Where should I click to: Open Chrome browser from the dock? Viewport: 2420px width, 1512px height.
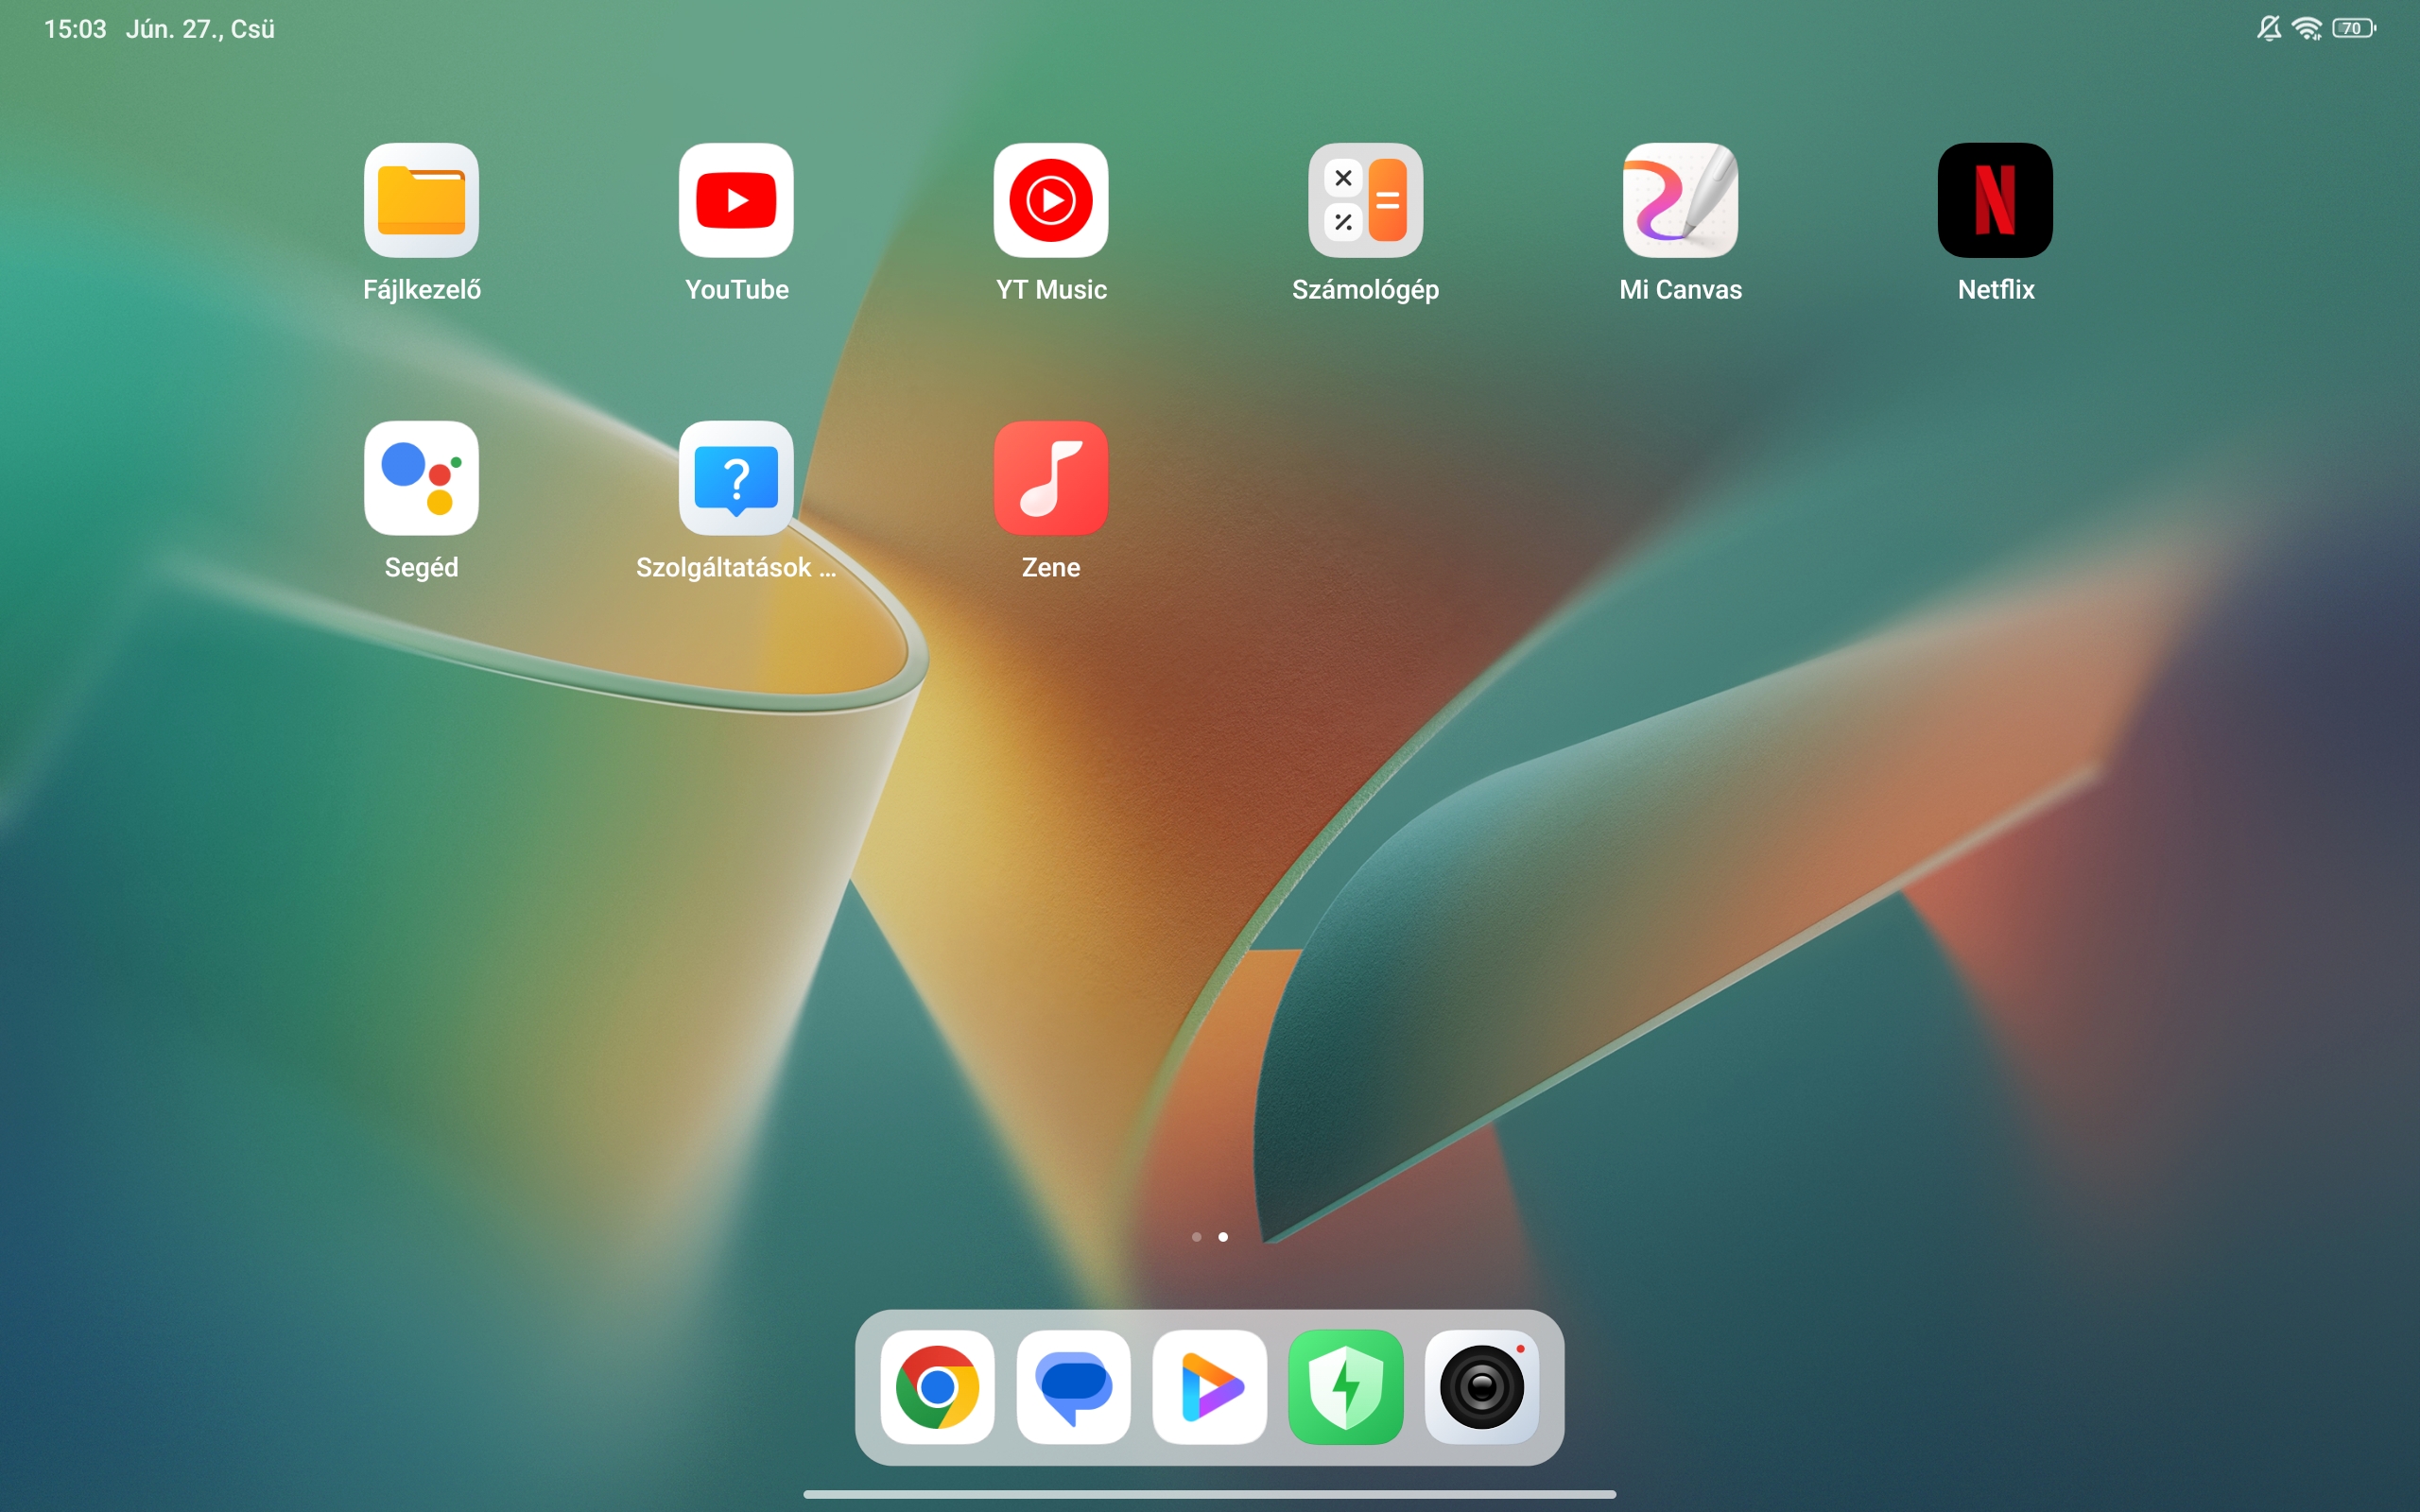point(938,1387)
